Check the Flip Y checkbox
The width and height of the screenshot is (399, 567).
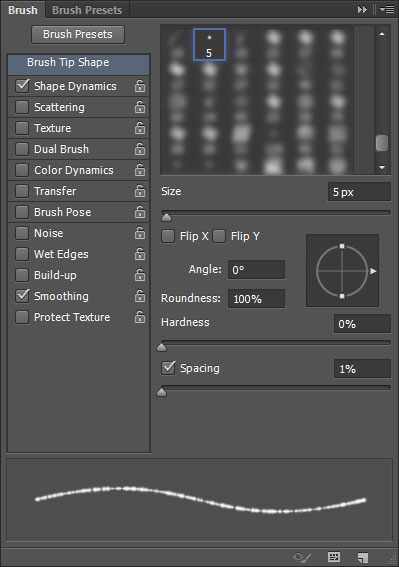[x=219, y=236]
